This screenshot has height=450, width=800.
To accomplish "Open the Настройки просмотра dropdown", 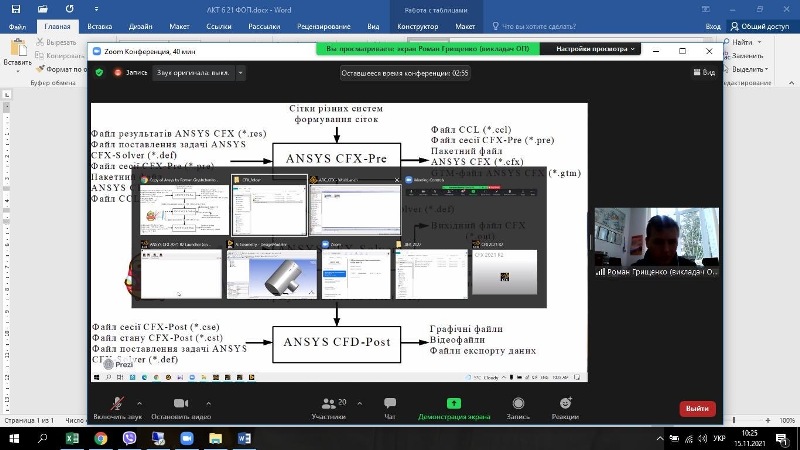I will point(595,49).
